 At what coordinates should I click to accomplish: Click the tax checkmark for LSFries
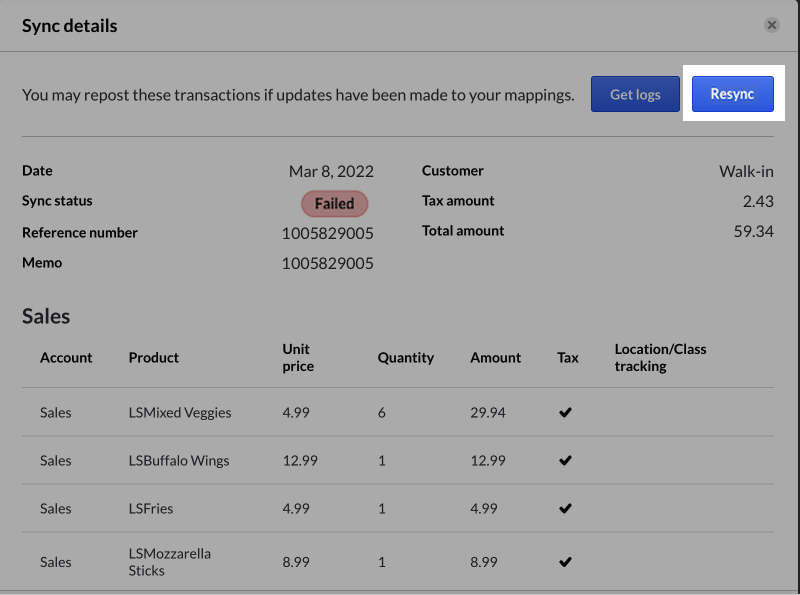565,508
